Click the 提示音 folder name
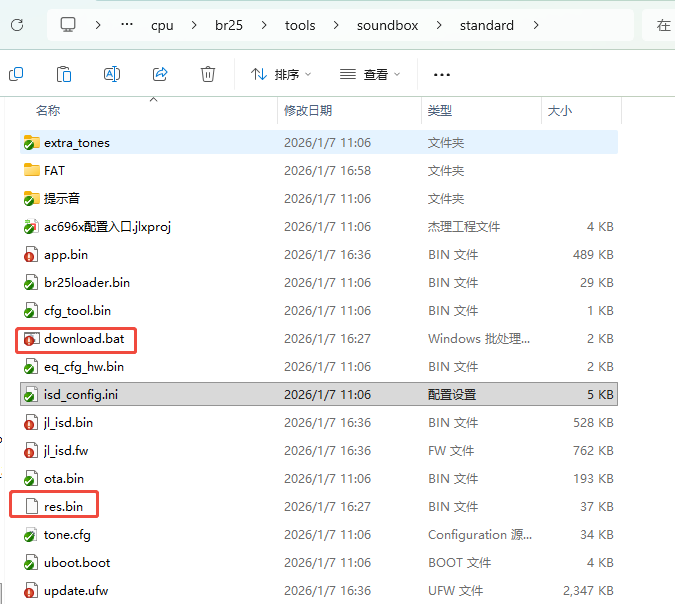This screenshot has width=675, height=604. coord(62,198)
